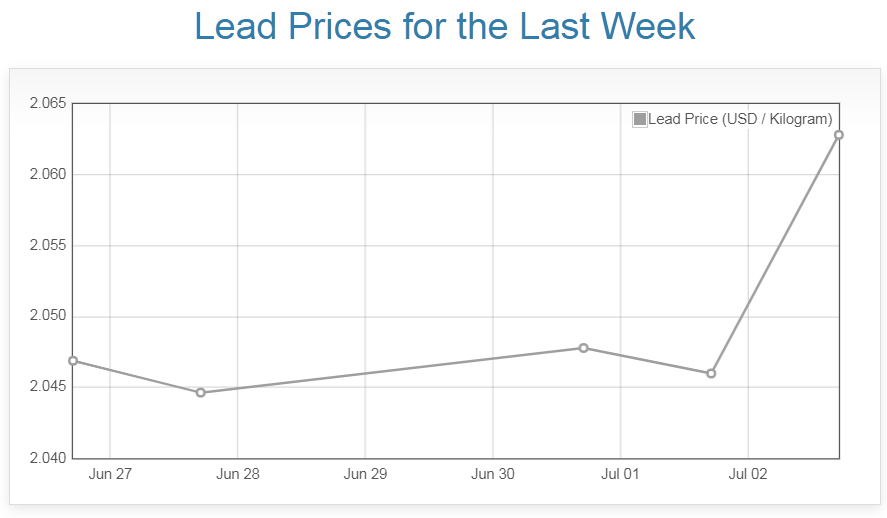Click the 2.065 y-axis value
Viewport: 887px width, 518px height.
[47, 104]
